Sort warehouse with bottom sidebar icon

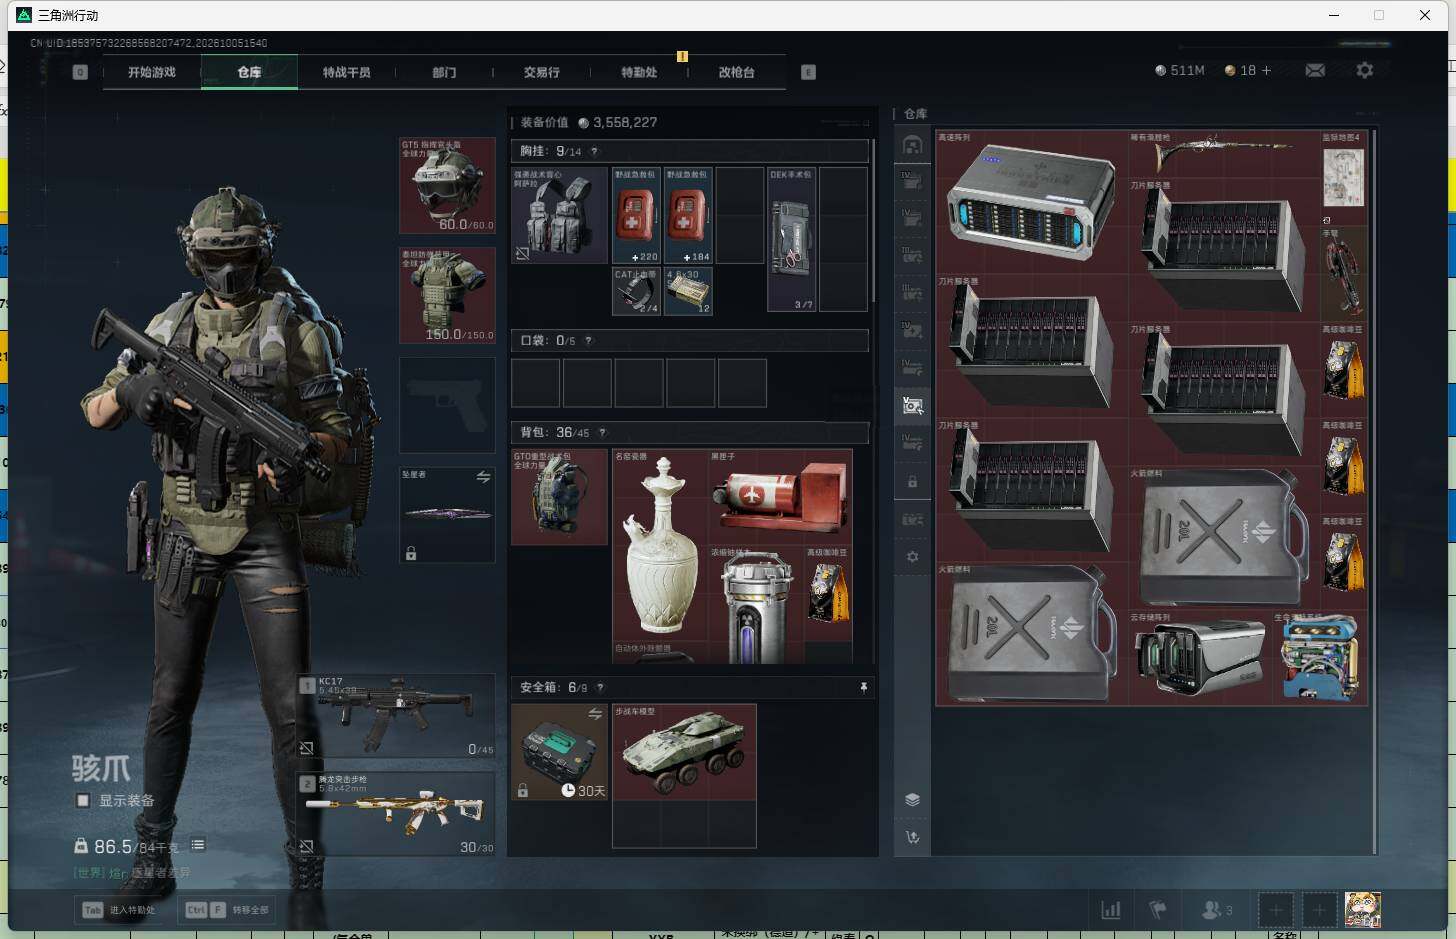coord(912,837)
